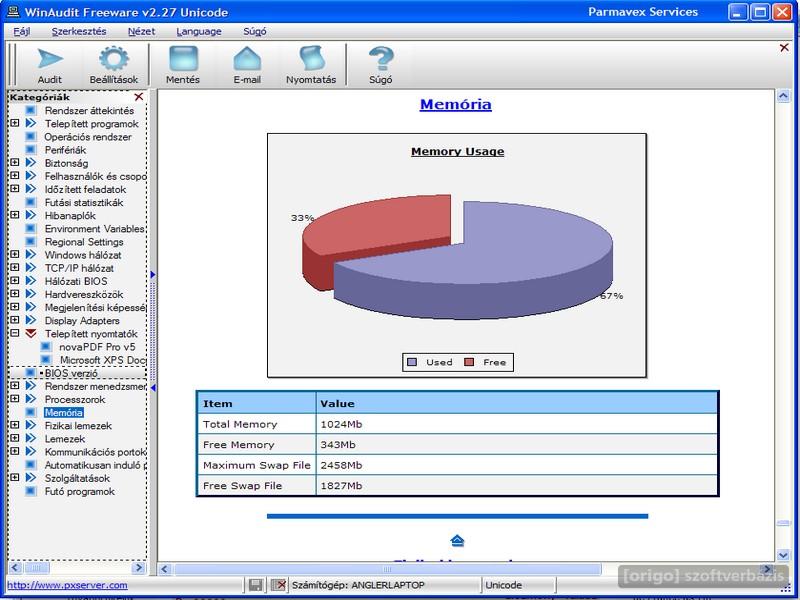Expand the TCP/IP hálózat node
Image resolution: width=800 pixels, height=600 pixels.
(15, 268)
